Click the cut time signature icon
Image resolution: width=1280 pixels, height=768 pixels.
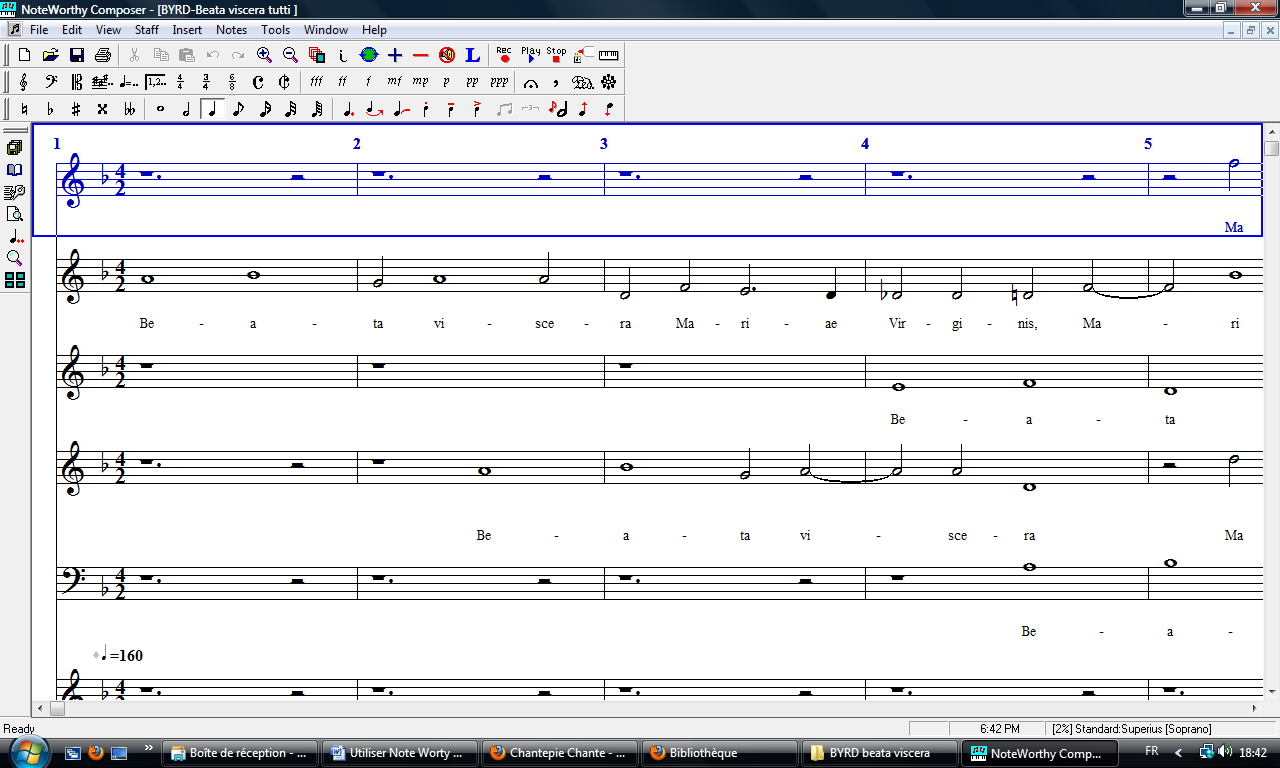click(x=284, y=82)
